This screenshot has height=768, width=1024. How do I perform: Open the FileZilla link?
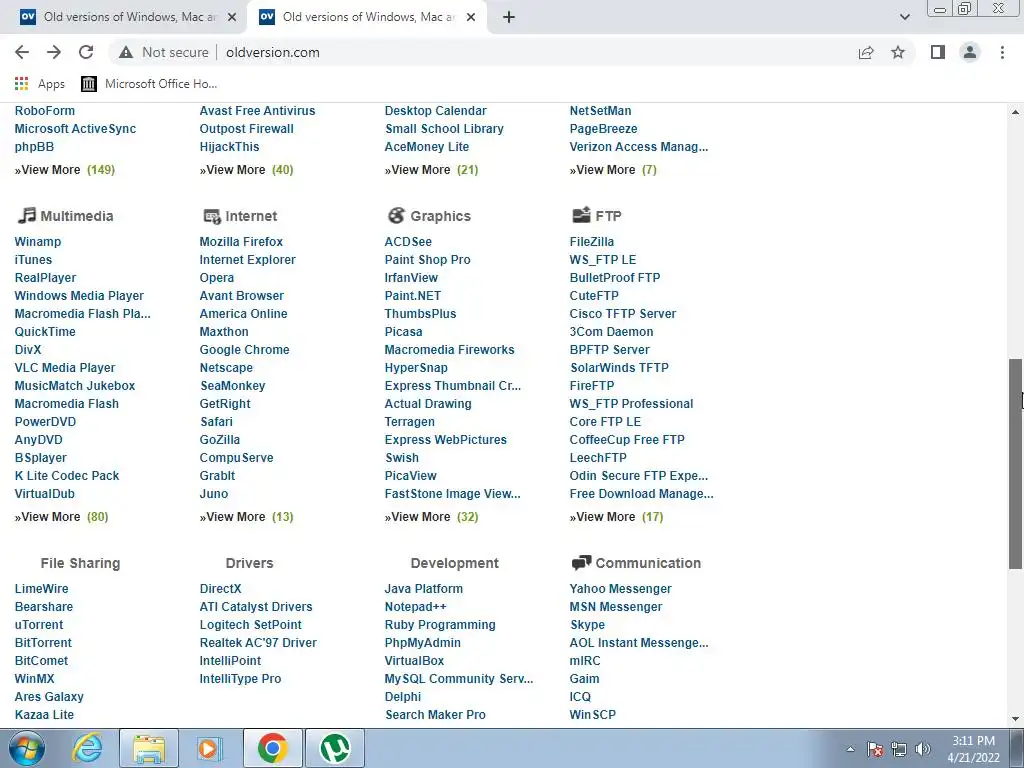(592, 242)
